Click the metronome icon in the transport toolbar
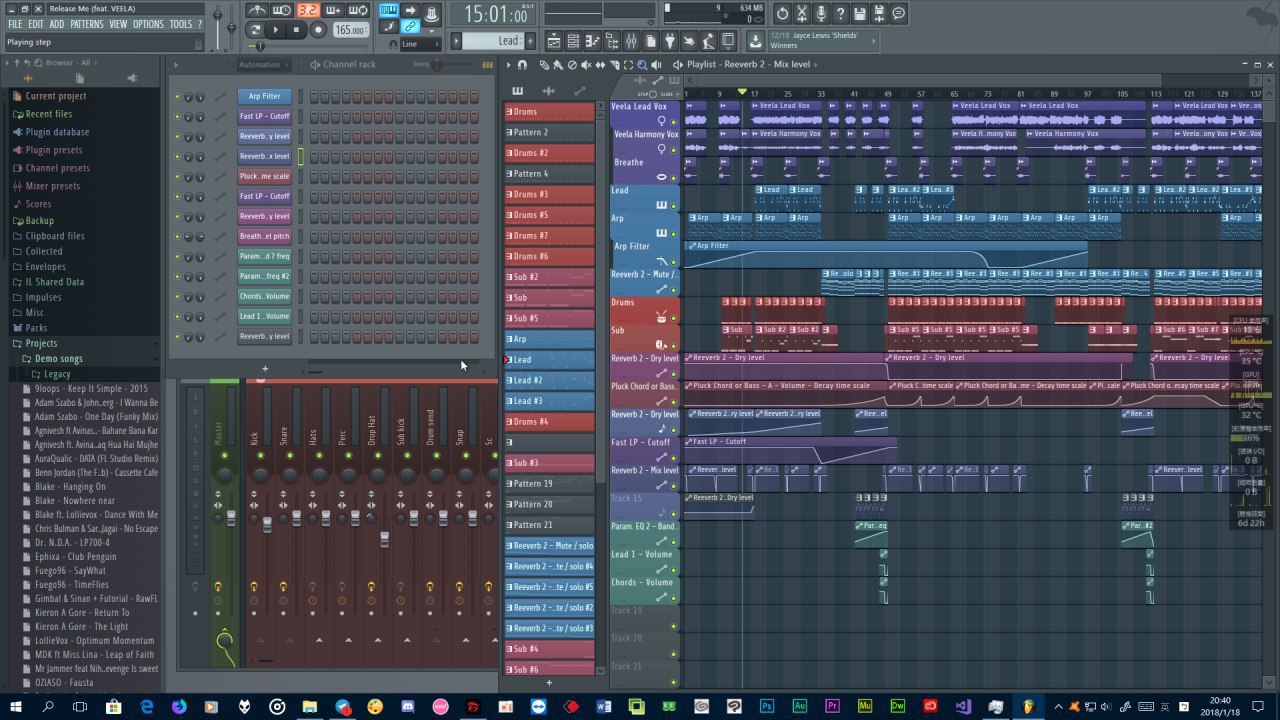The height and width of the screenshot is (720, 1280). pyautogui.click(x=257, y=11)
